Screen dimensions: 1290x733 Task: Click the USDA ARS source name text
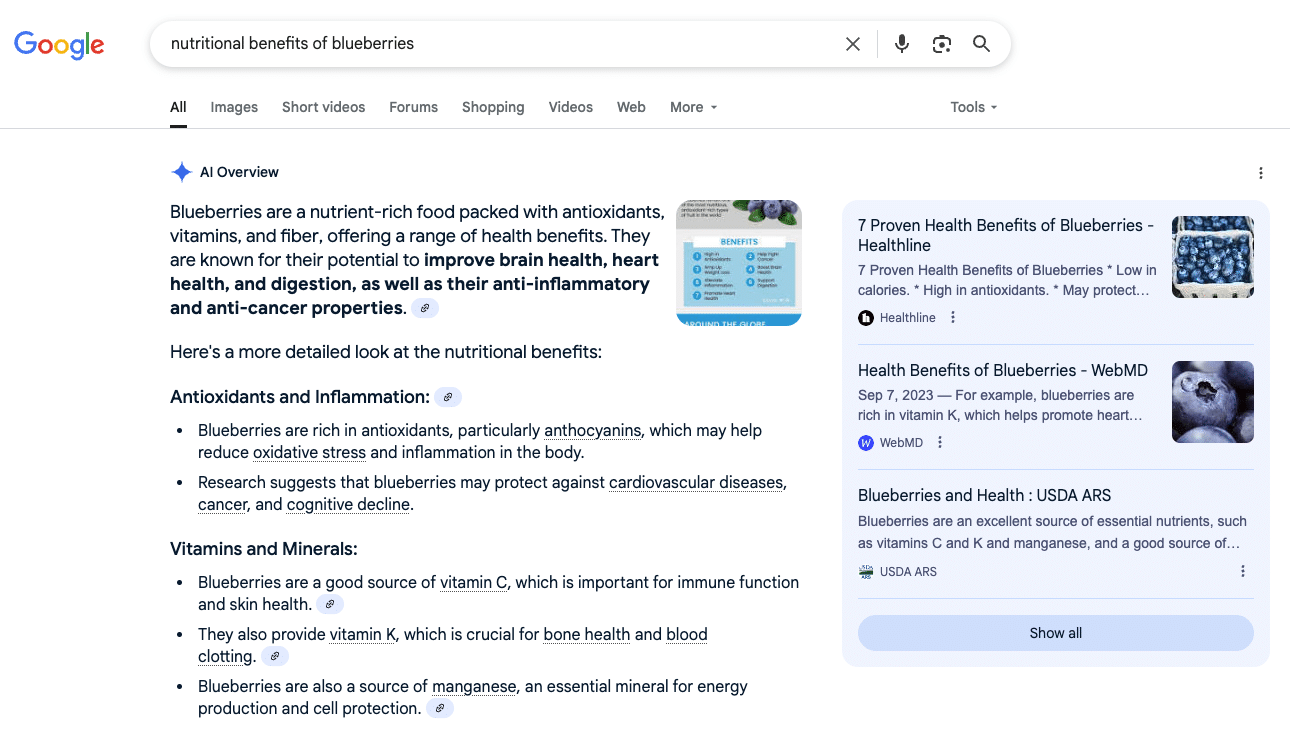click(908, 572)
